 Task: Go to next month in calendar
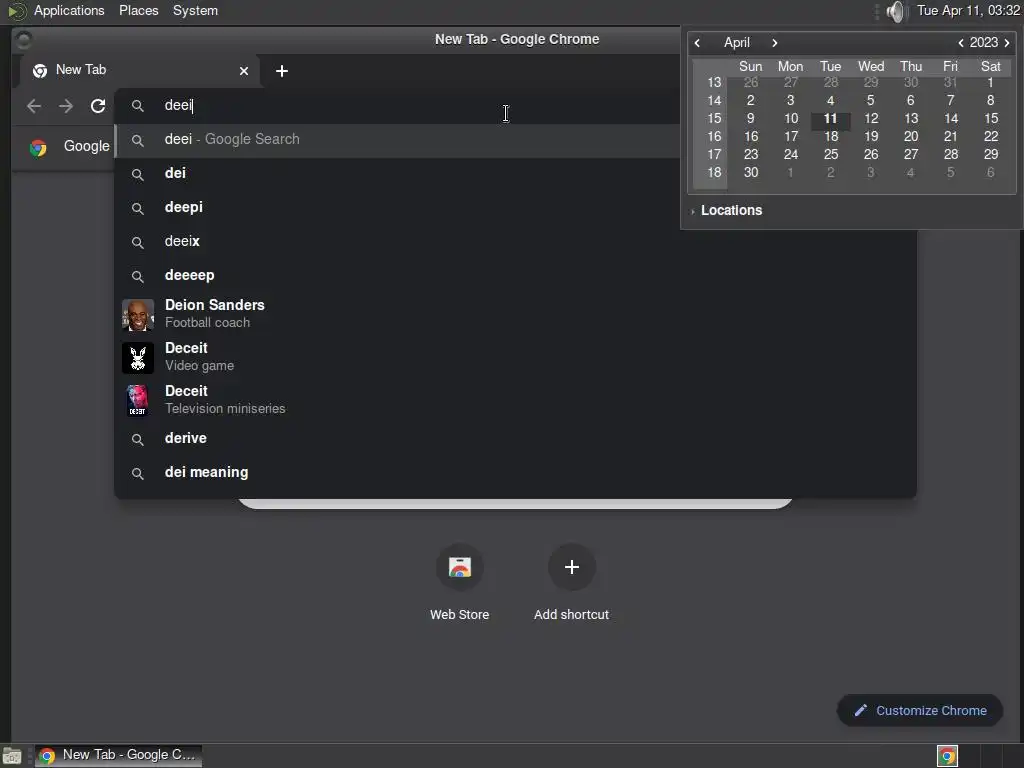tap(775, 43)
